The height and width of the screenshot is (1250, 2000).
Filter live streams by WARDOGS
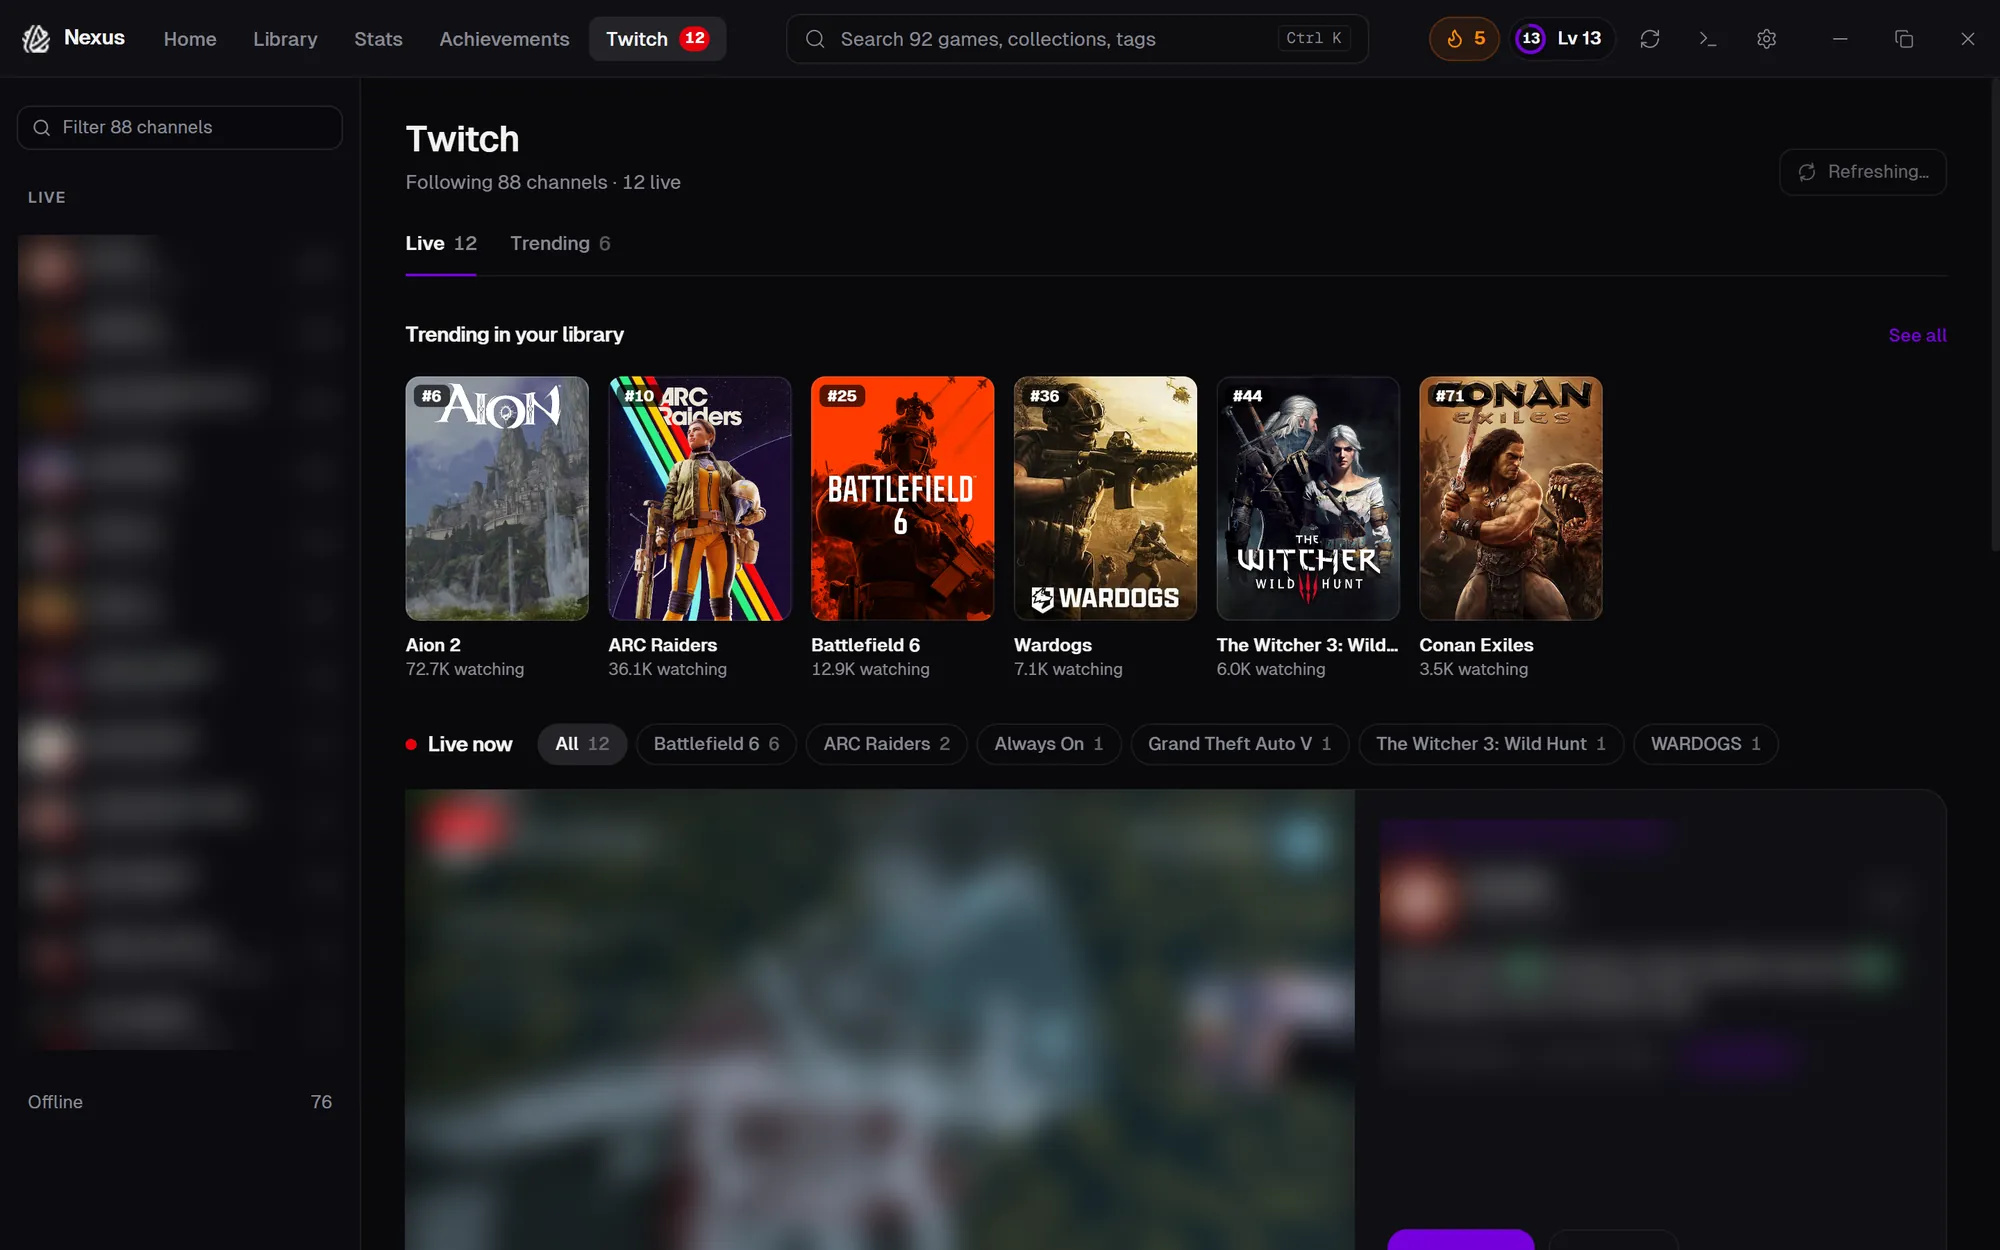[1705, 744]
